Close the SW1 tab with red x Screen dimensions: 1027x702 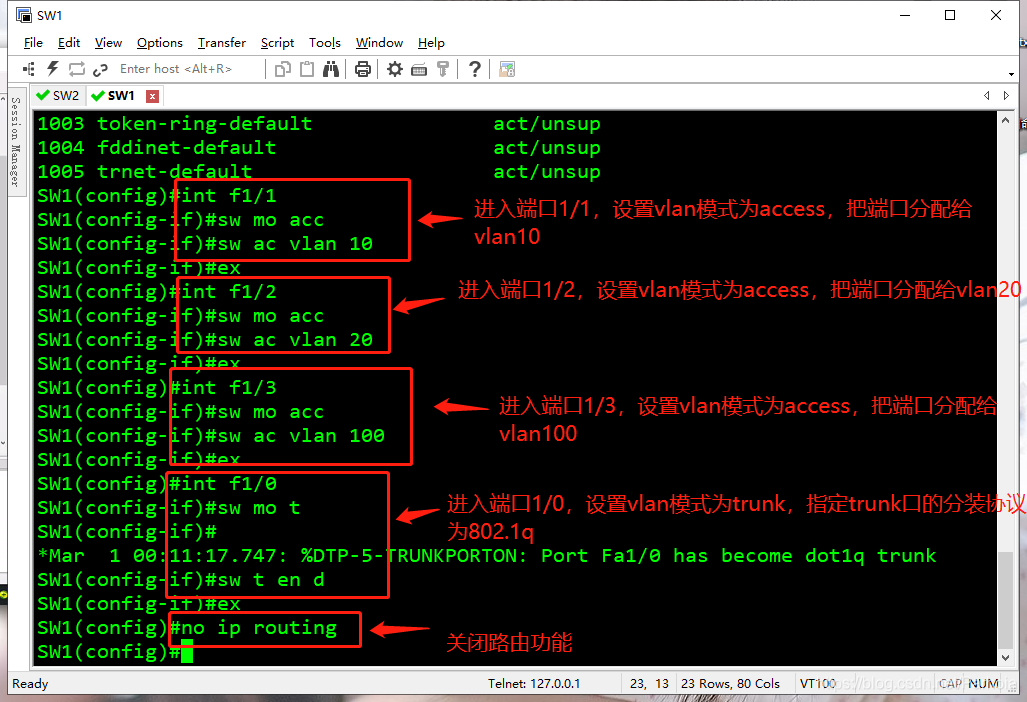[152, 96]
